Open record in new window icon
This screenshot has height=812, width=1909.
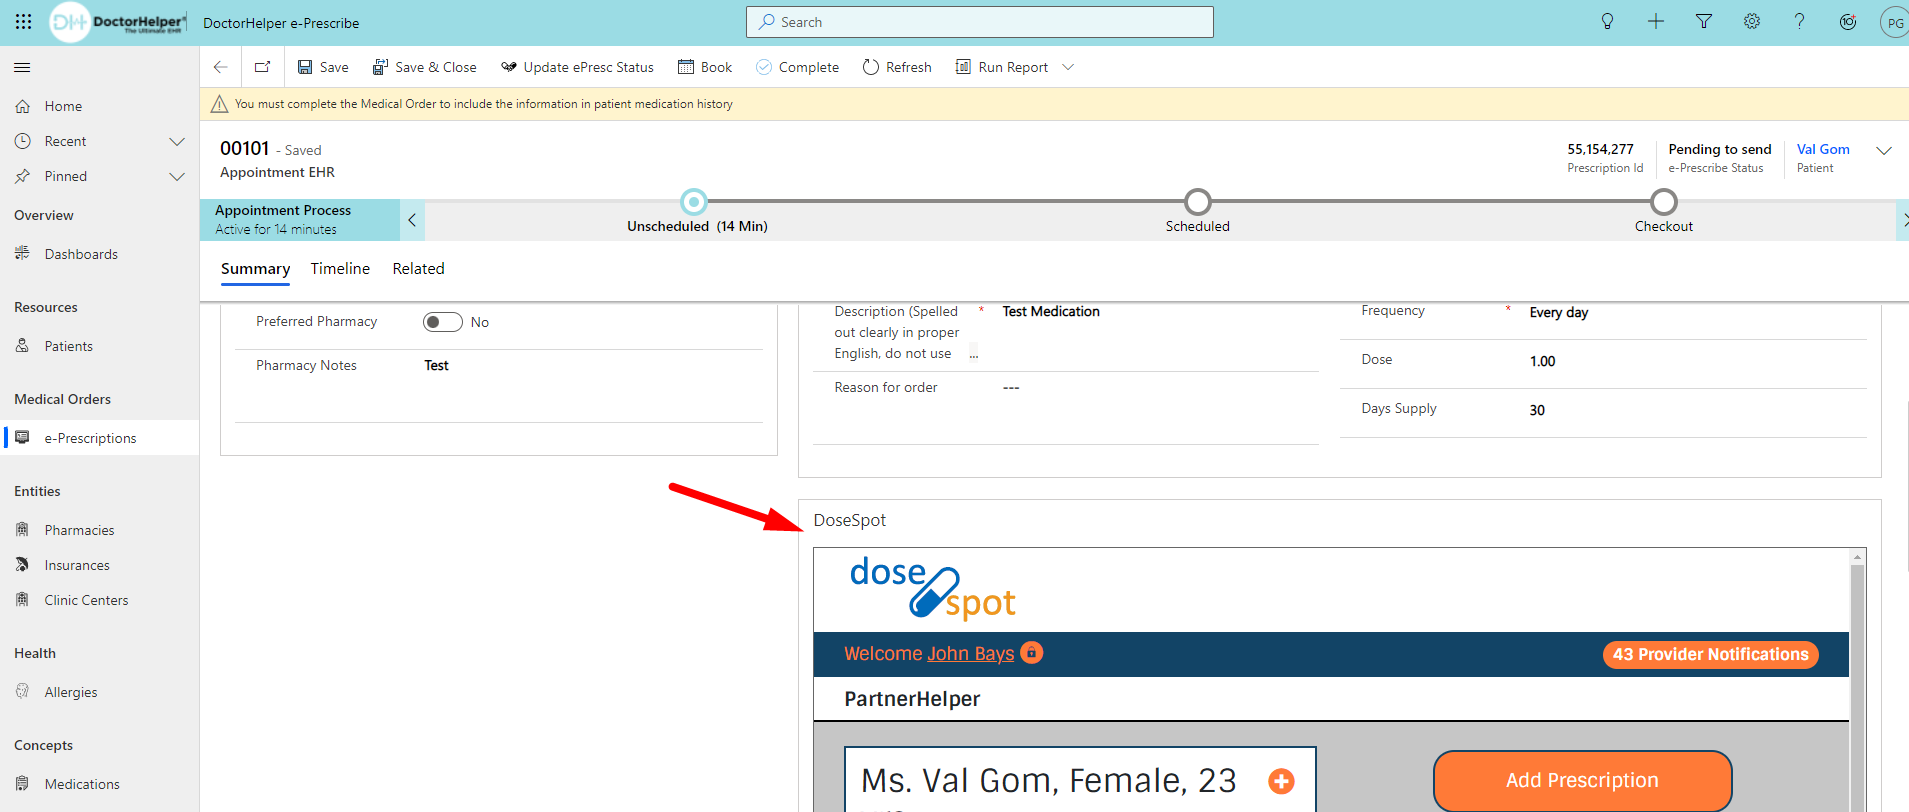point(262,67)
